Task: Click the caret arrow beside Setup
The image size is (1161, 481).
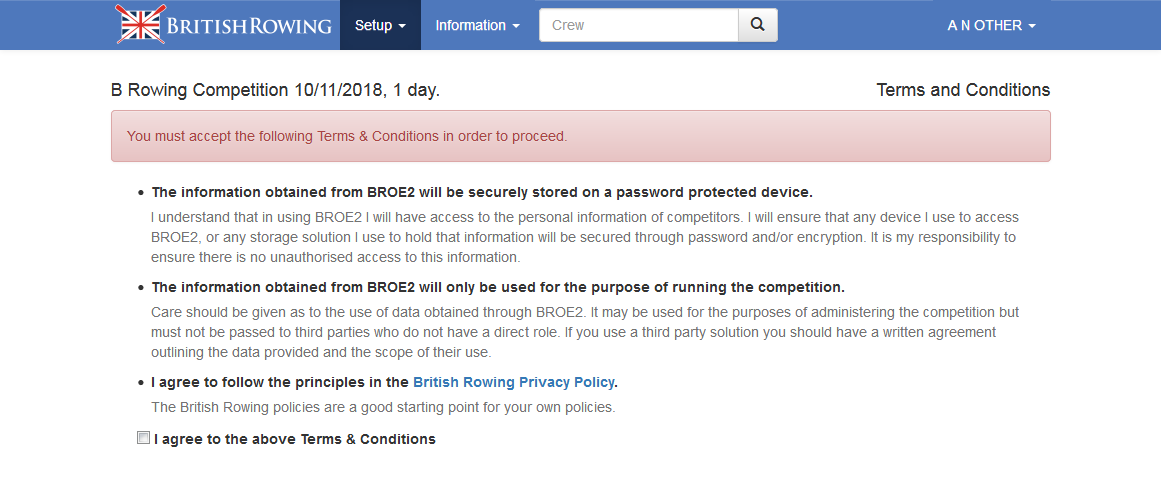Action: point(402,26)
